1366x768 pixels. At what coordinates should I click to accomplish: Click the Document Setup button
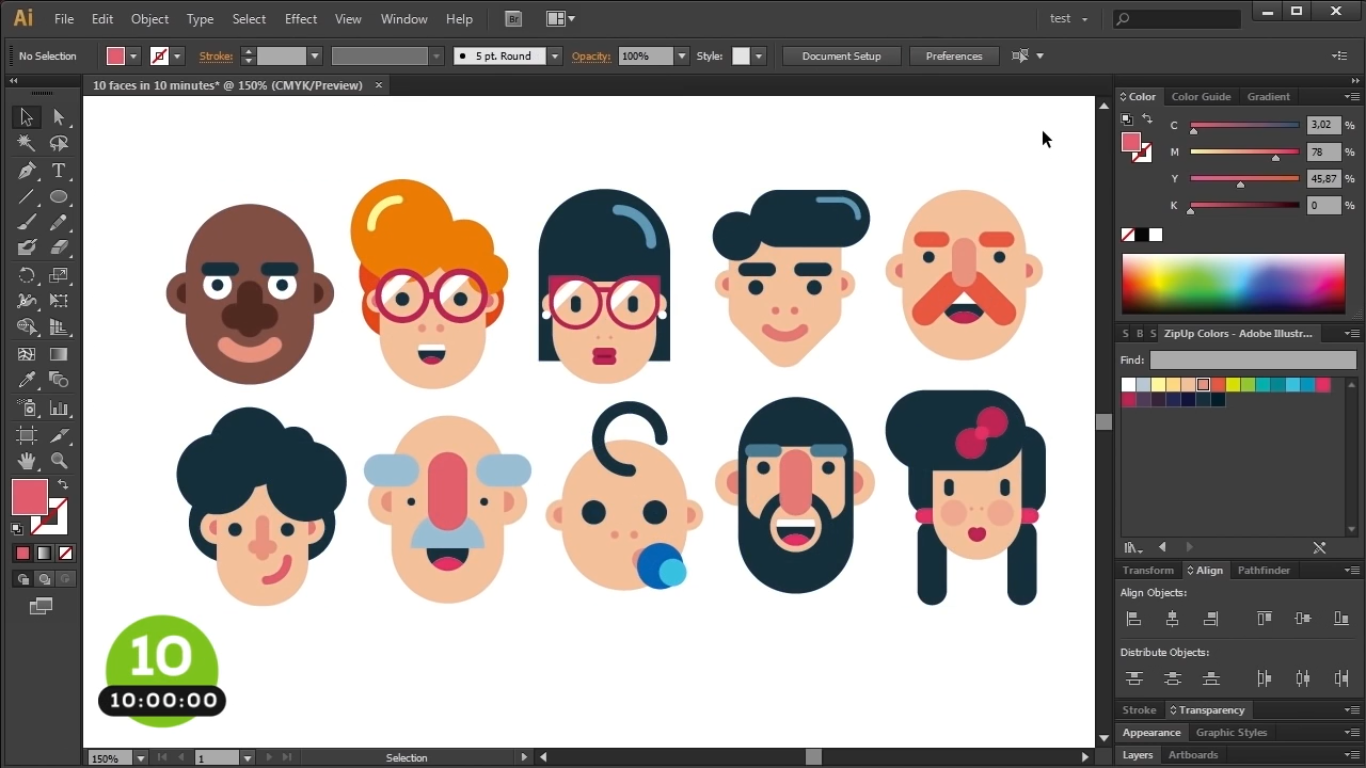(841, 56)
